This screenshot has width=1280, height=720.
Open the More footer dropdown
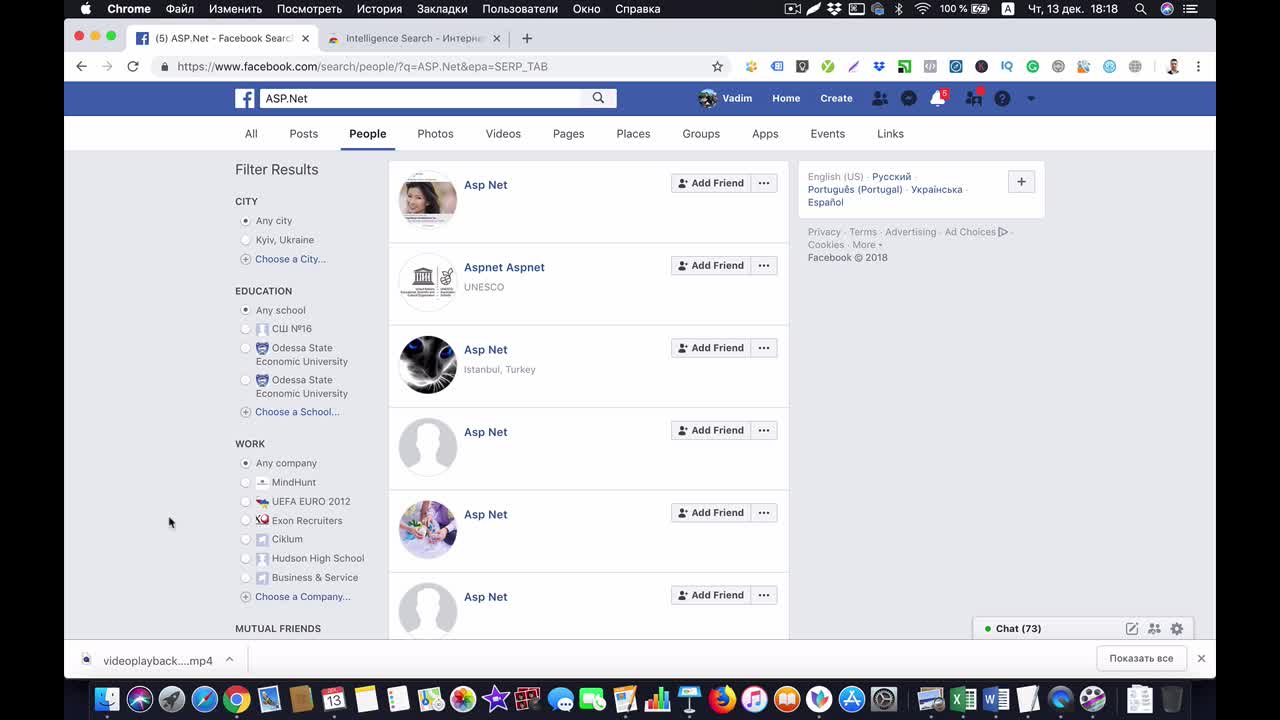pyautogui.click(x=867, y=245)
